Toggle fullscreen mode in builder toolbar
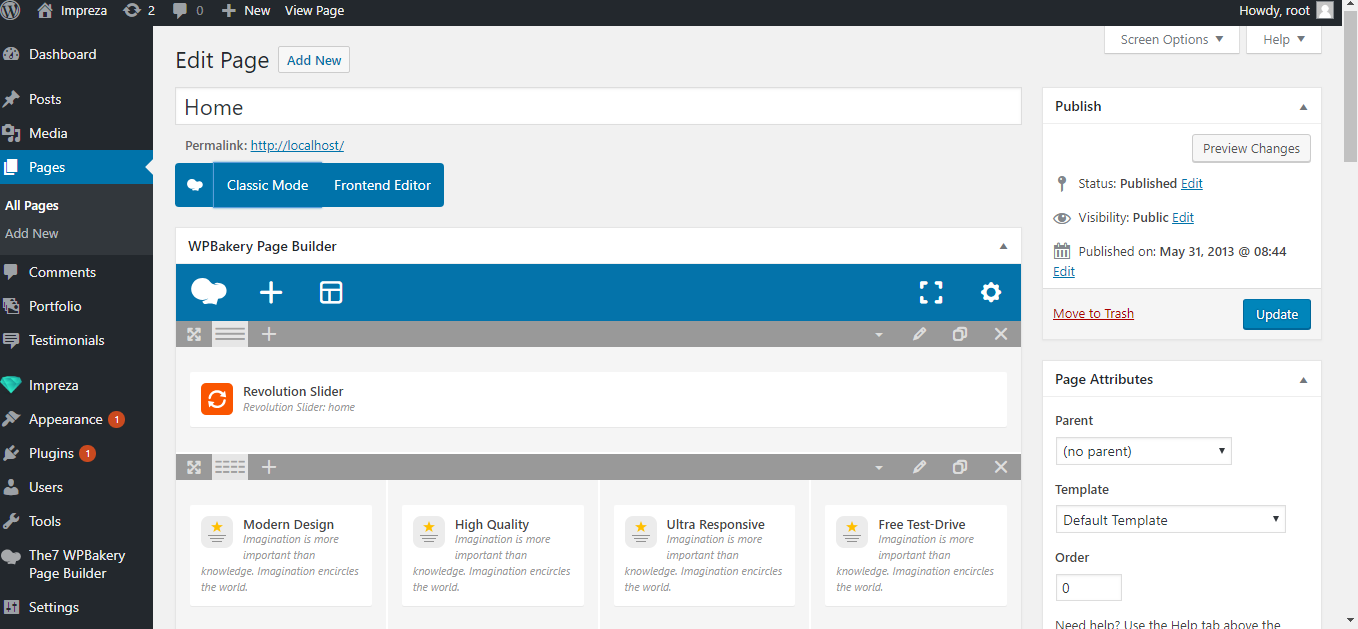This screenshot has height=629, width=1358. [931, 292]
